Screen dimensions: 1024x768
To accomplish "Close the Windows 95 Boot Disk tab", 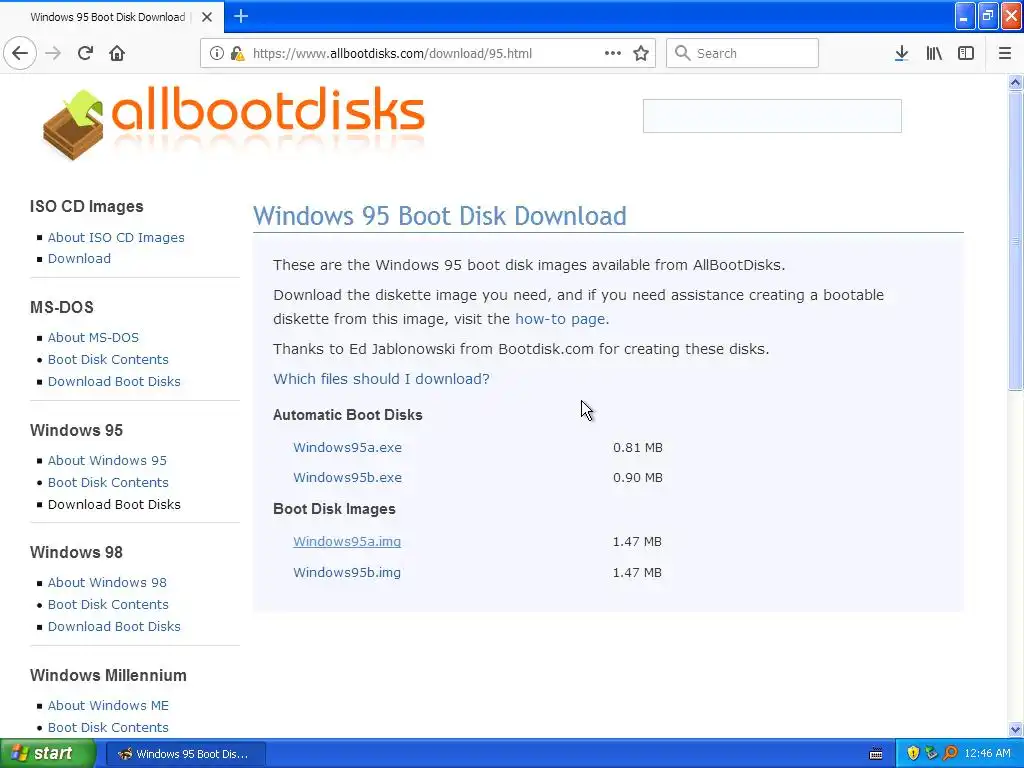I will pos(207,17).
